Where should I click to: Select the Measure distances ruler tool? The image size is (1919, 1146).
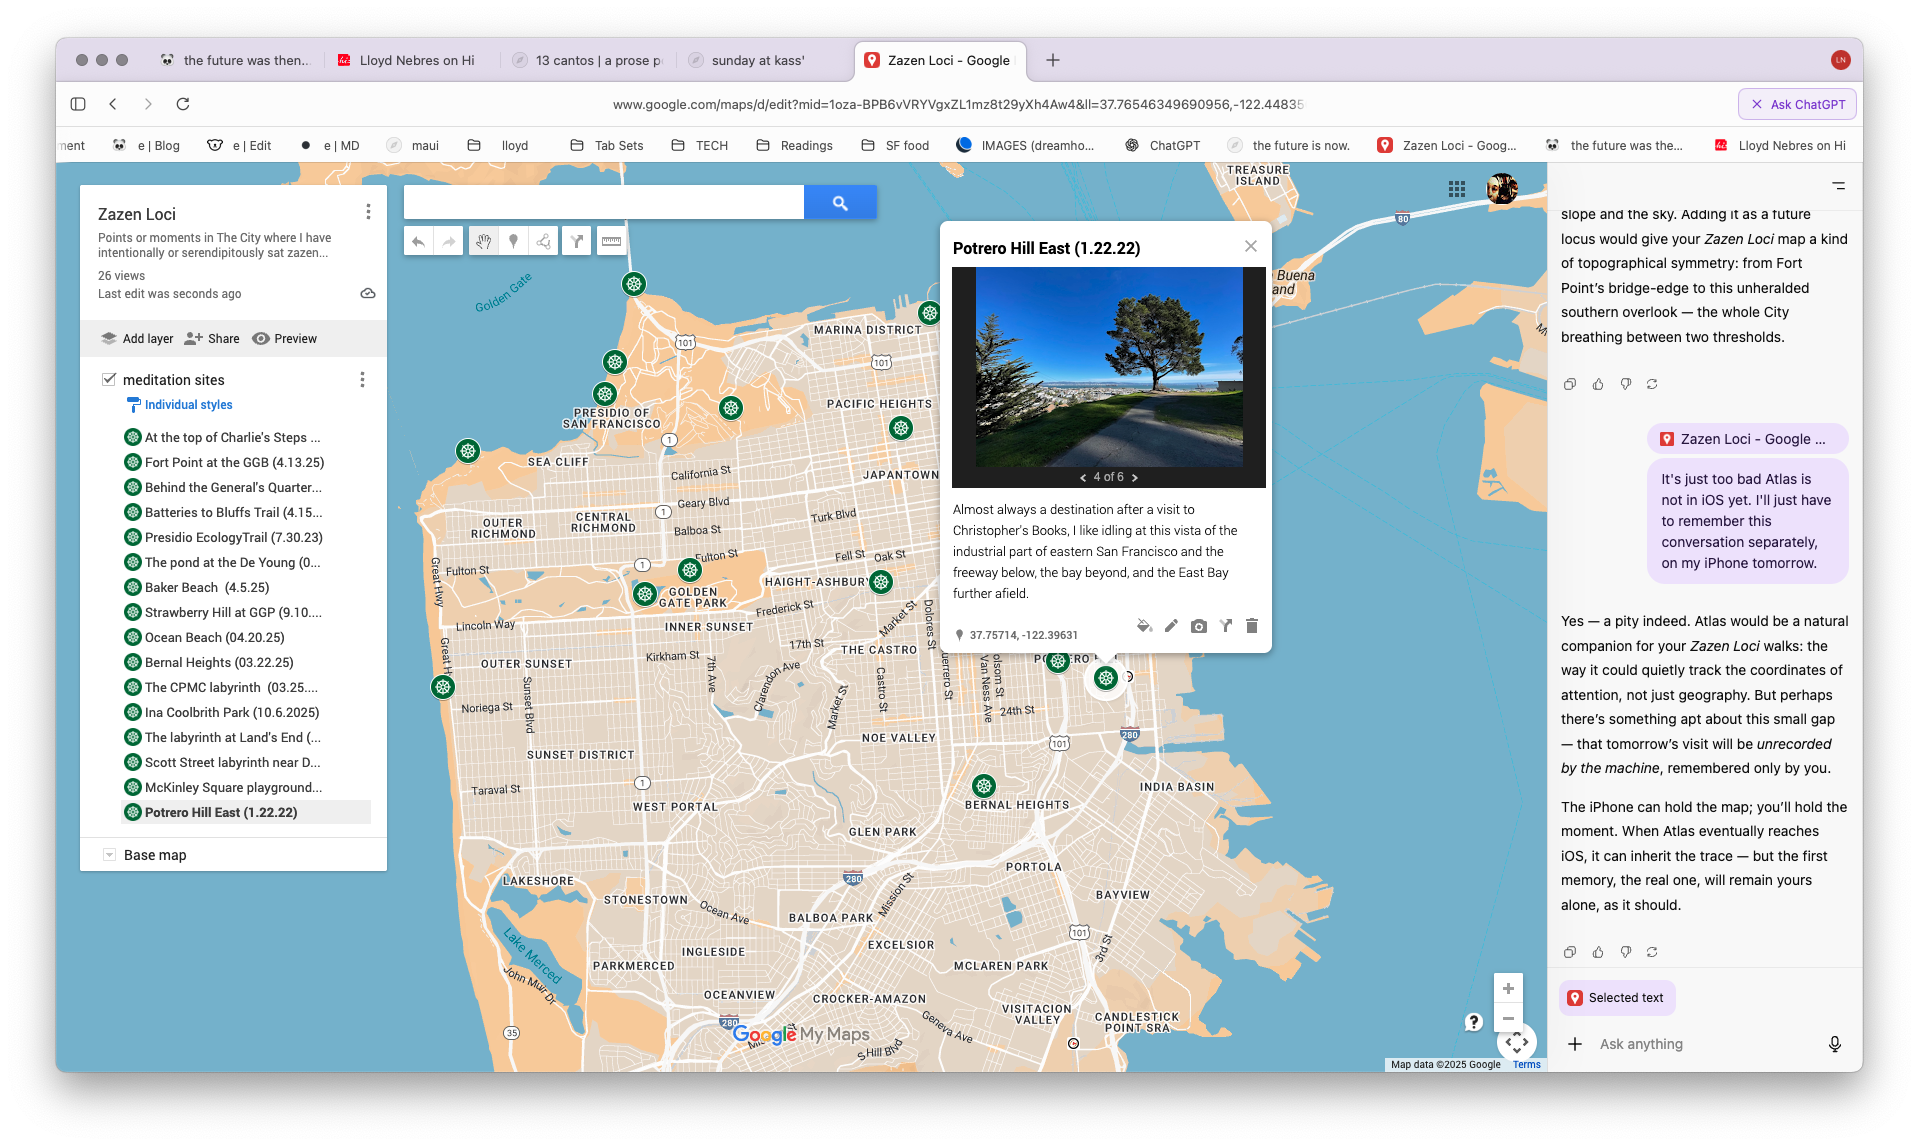611,241
